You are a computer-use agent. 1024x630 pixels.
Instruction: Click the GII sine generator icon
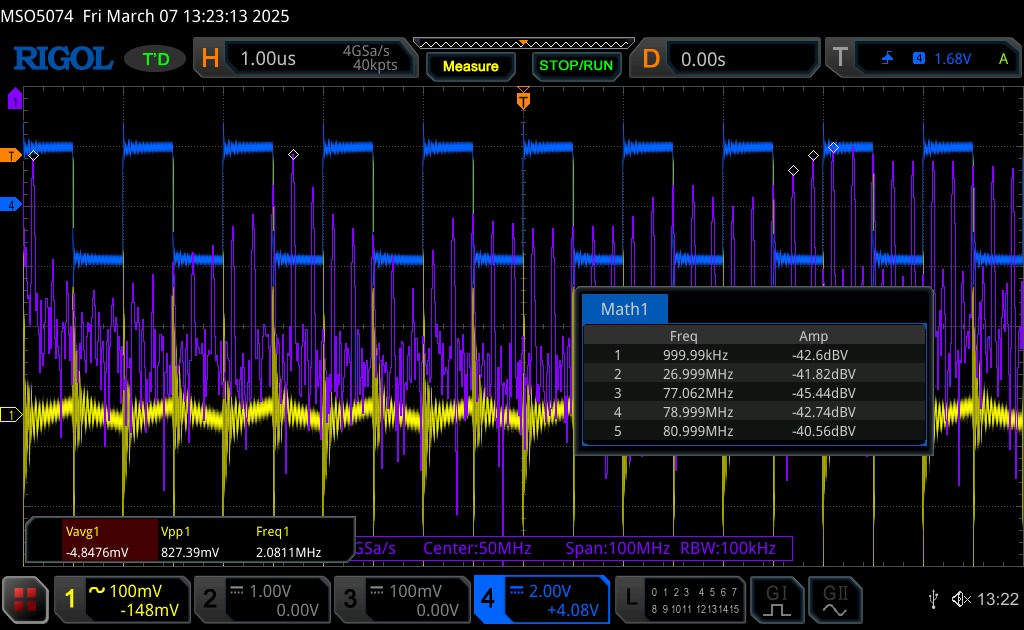835,599
